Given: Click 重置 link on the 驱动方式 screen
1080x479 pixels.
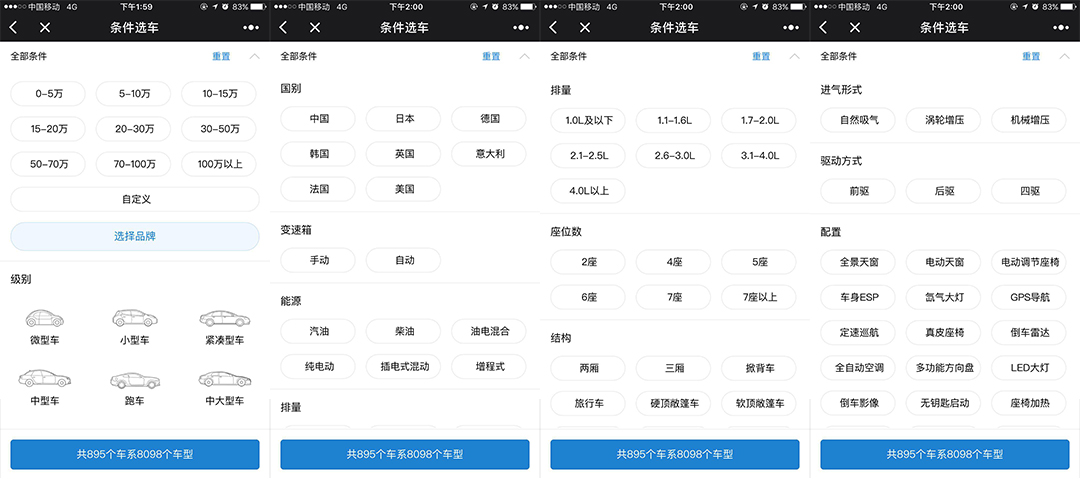Looking at the screenshot, I should [1031, 57].
